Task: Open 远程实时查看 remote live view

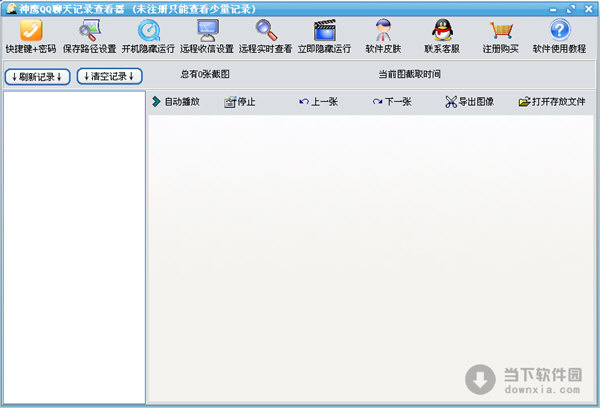Action: pyautogui.click(x=266, y=37)
